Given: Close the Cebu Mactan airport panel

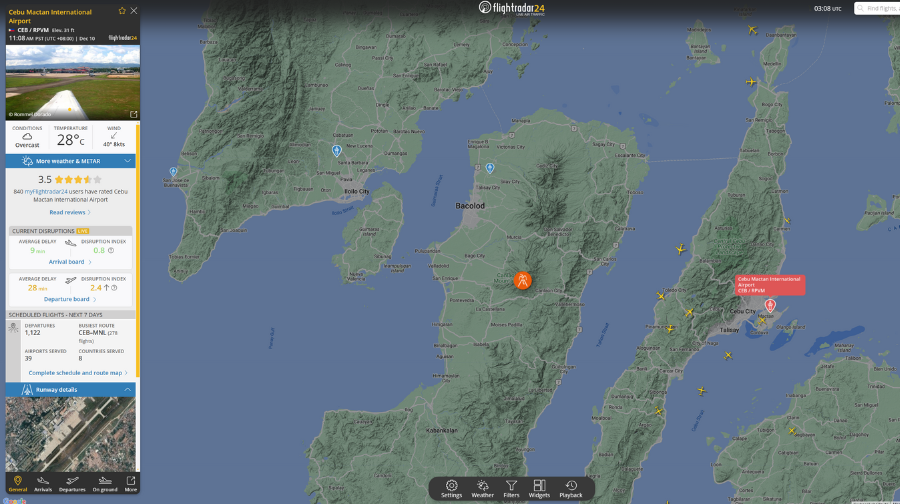Looking at the screenshot, I should tap(134, 11).
